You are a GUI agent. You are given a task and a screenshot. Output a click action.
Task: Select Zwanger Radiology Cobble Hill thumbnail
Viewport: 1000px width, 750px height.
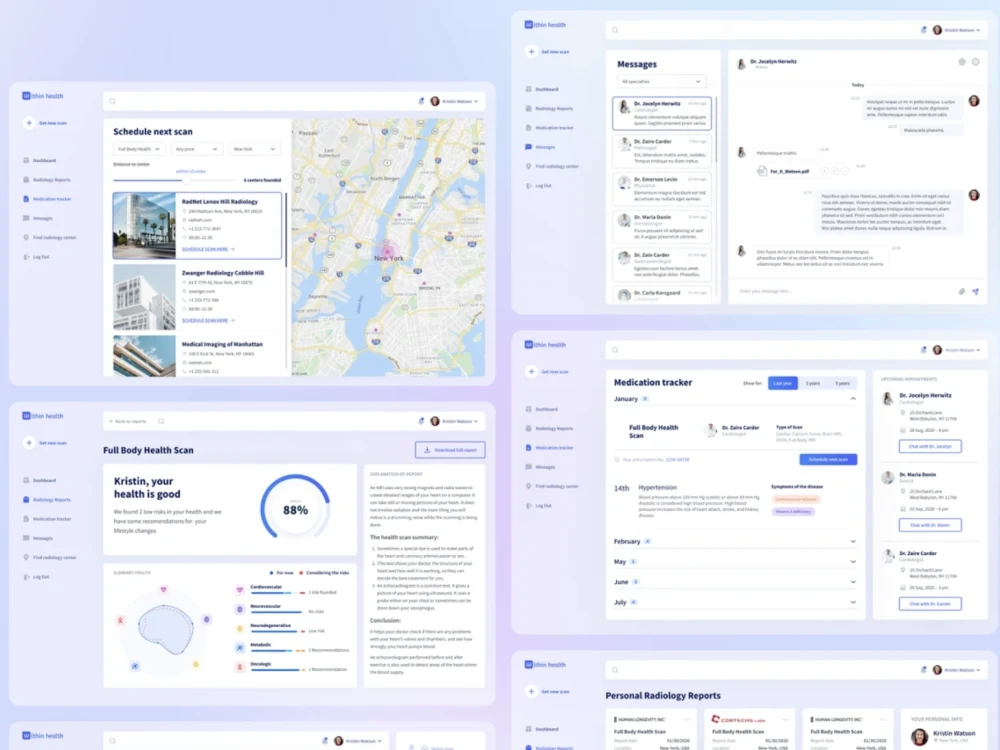coord(144,297)
